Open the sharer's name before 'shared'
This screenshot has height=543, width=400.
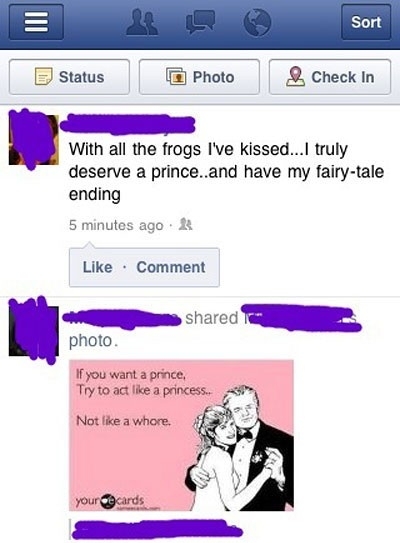tap(122, 319)
